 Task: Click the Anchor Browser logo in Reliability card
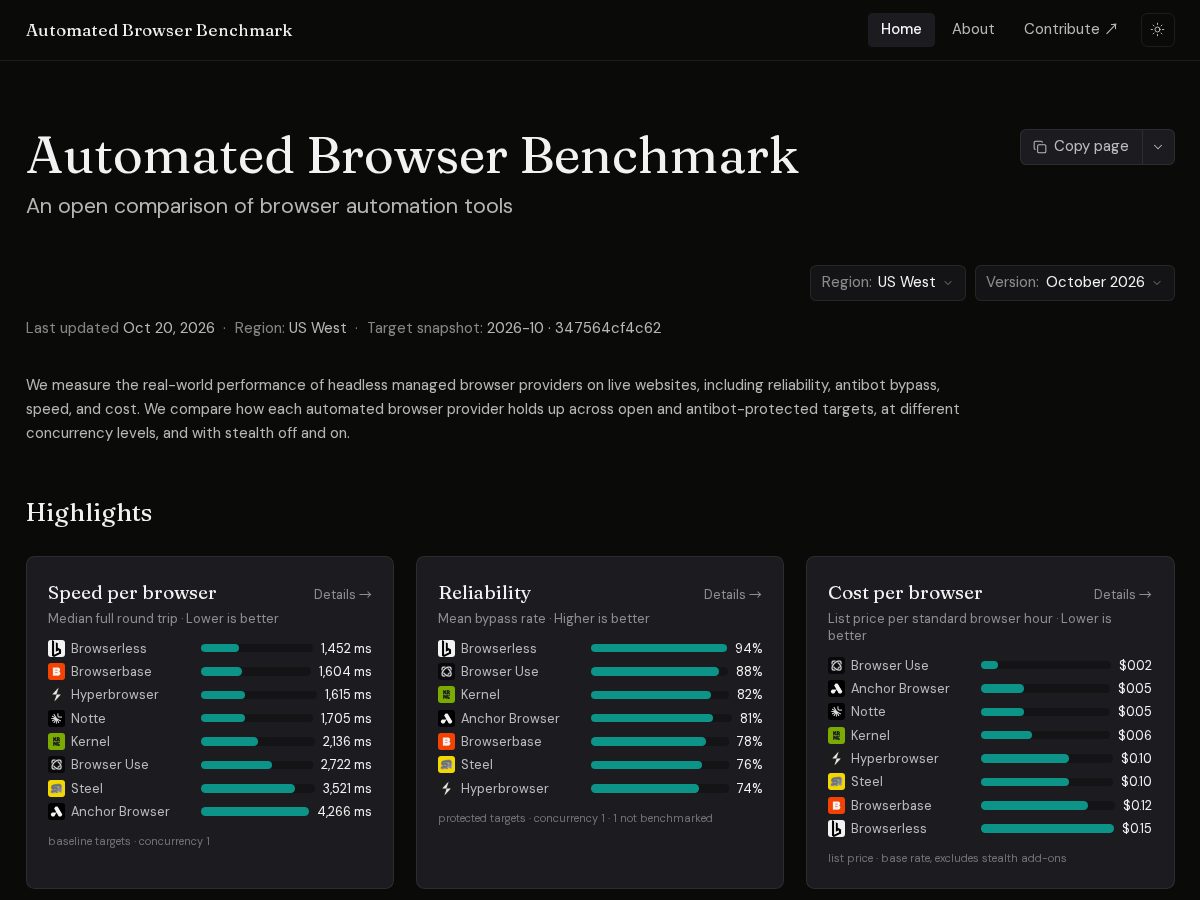(447, 718)
